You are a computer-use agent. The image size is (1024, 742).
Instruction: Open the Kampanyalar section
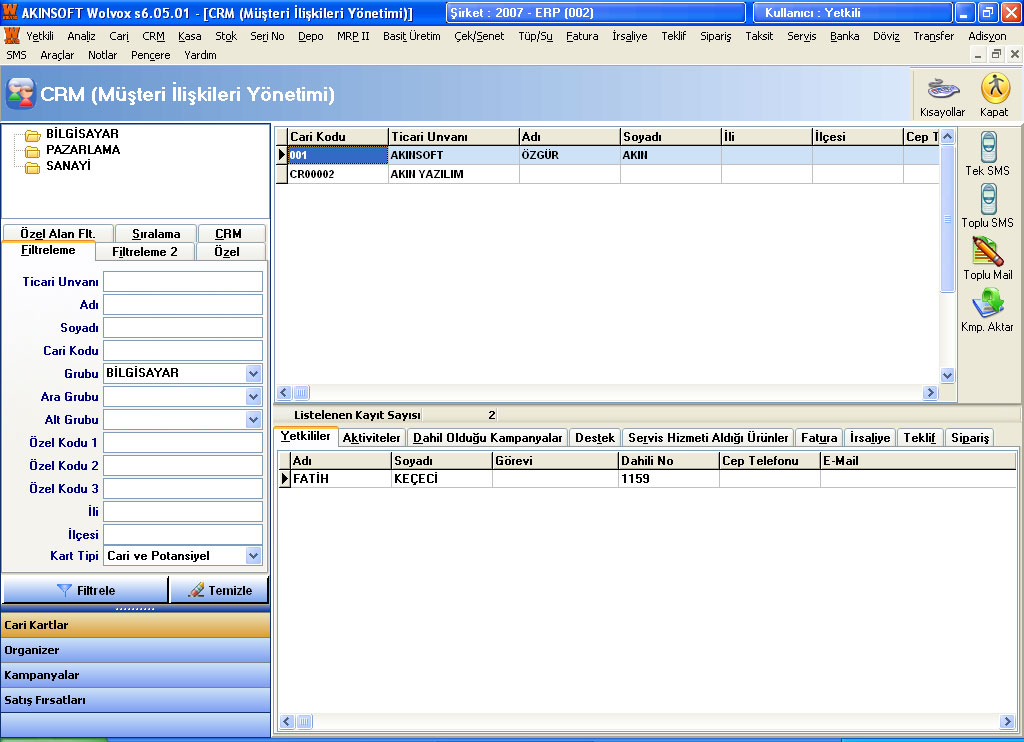point(135,675)
